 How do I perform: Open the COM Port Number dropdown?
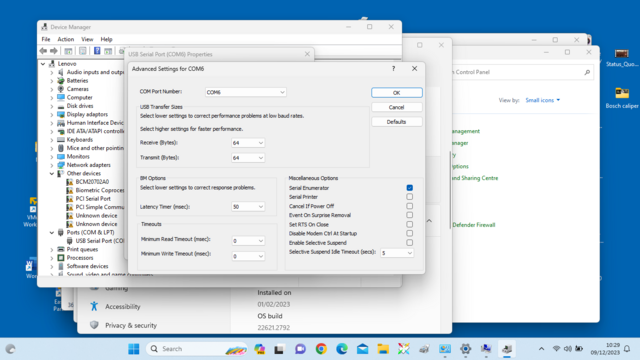pyautogui.click(x=245, y=92)
